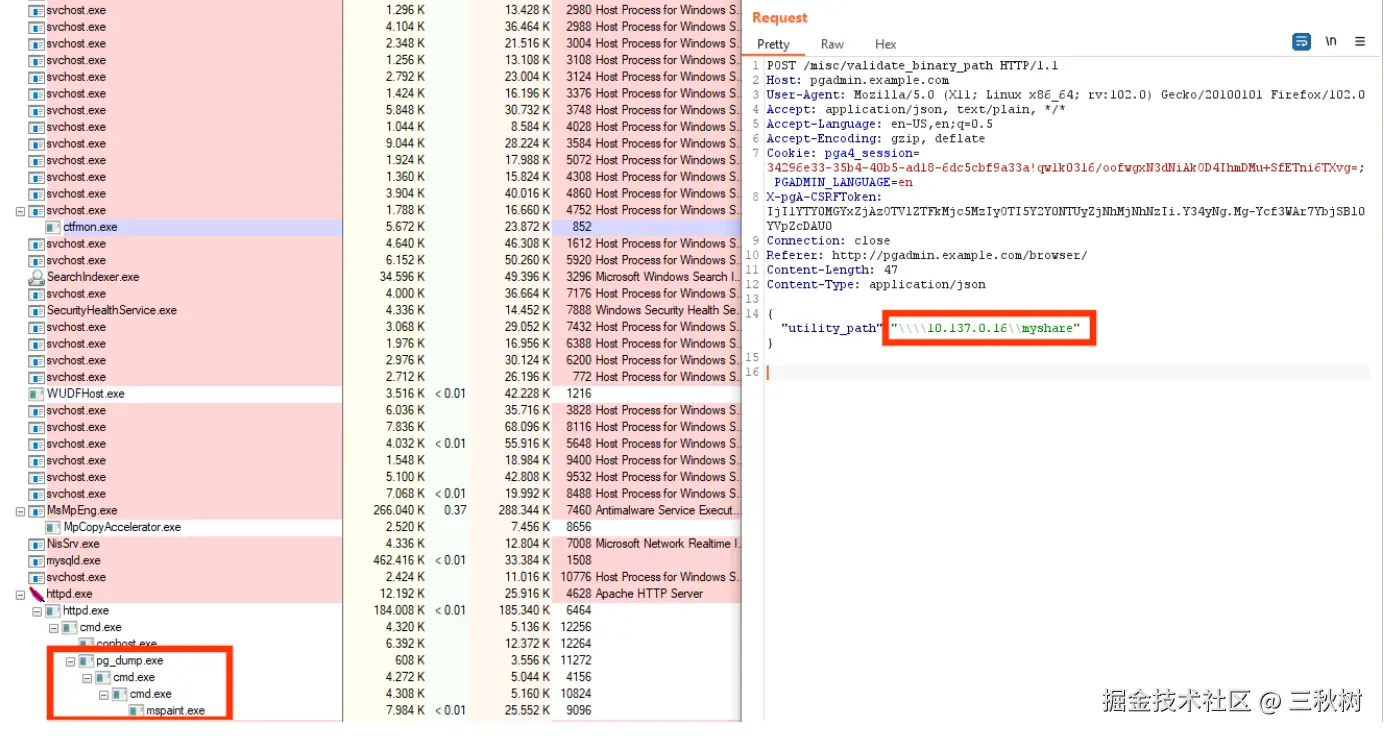This screenshot has height=736, width=1384.
Task: Click icon of cmd.exe with PID 4156
Action: tap(103, 677)
